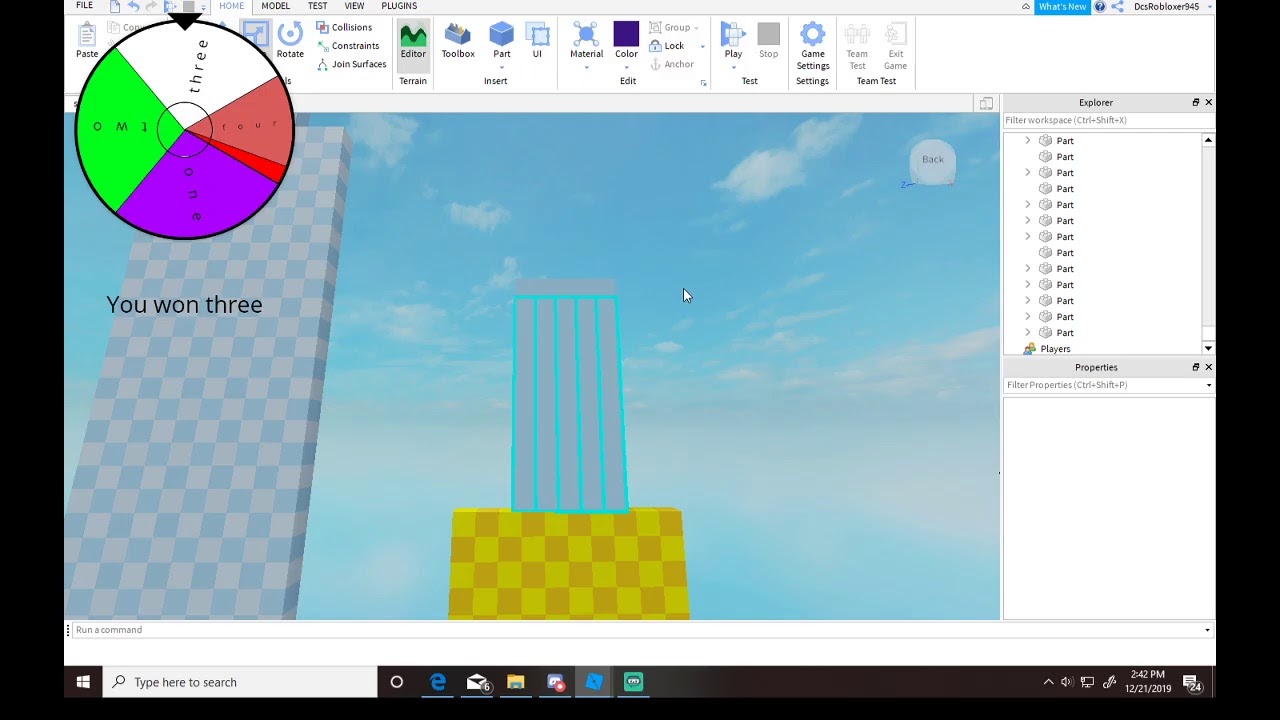1280x720 pixels.
Task: Click the Back button in the viewport
Action: pyautogui.click(x=933, y=160)
